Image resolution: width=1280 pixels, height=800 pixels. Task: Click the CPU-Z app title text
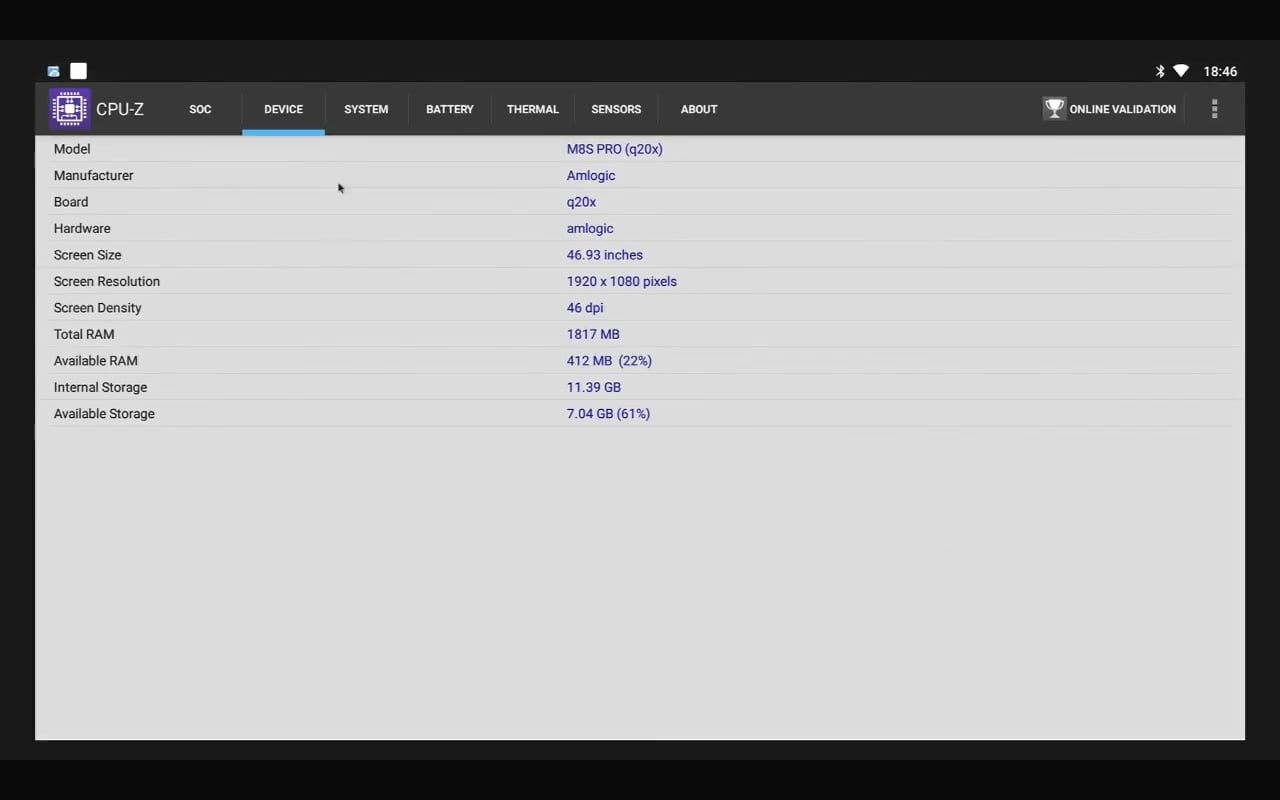click(x=120, y=109)
